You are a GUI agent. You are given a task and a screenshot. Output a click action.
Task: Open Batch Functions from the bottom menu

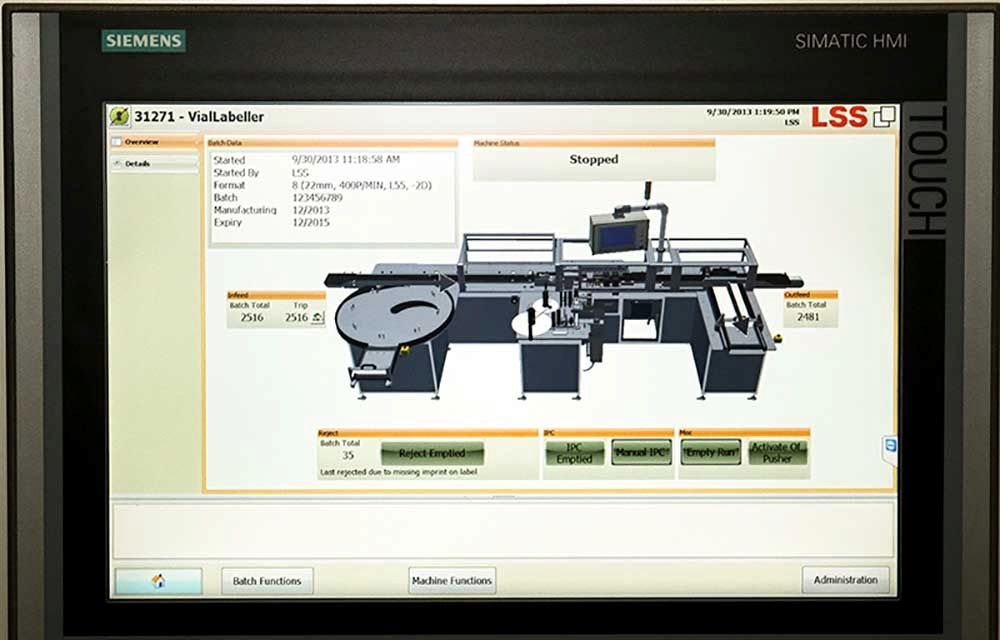coord(266,580)
